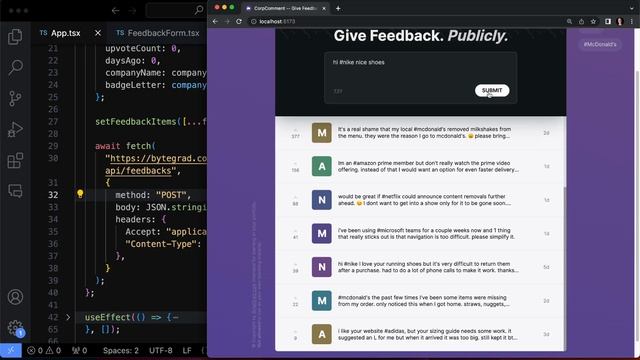Open the chat panel icon in VS Code sidebar
This screenshot has width=640, height=360.
click(15, 191)
